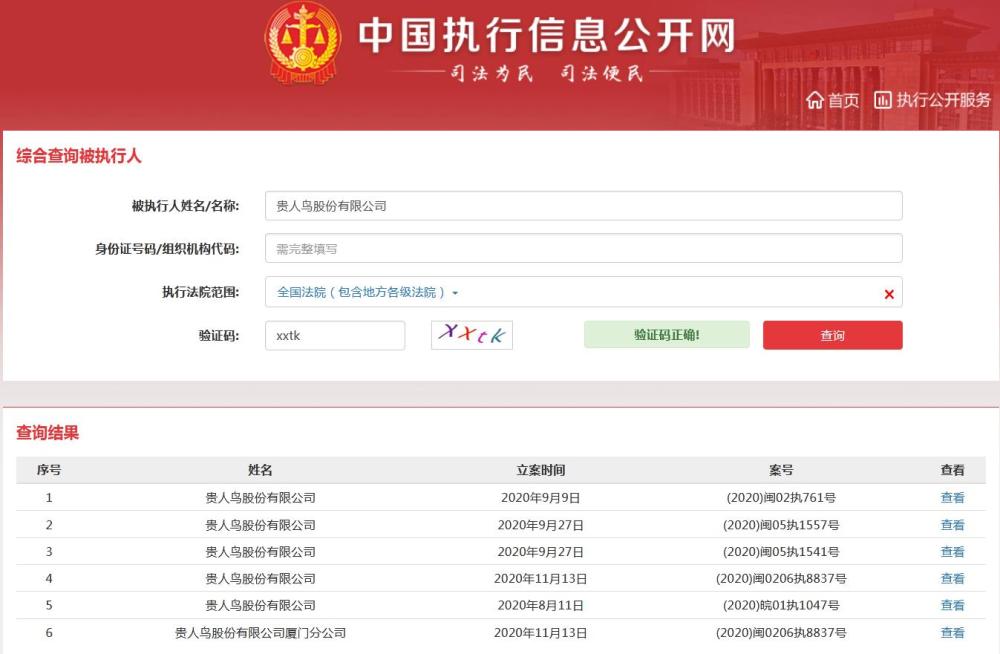
Task: View details for case (2020)闽02执761号
Action: 952,498
